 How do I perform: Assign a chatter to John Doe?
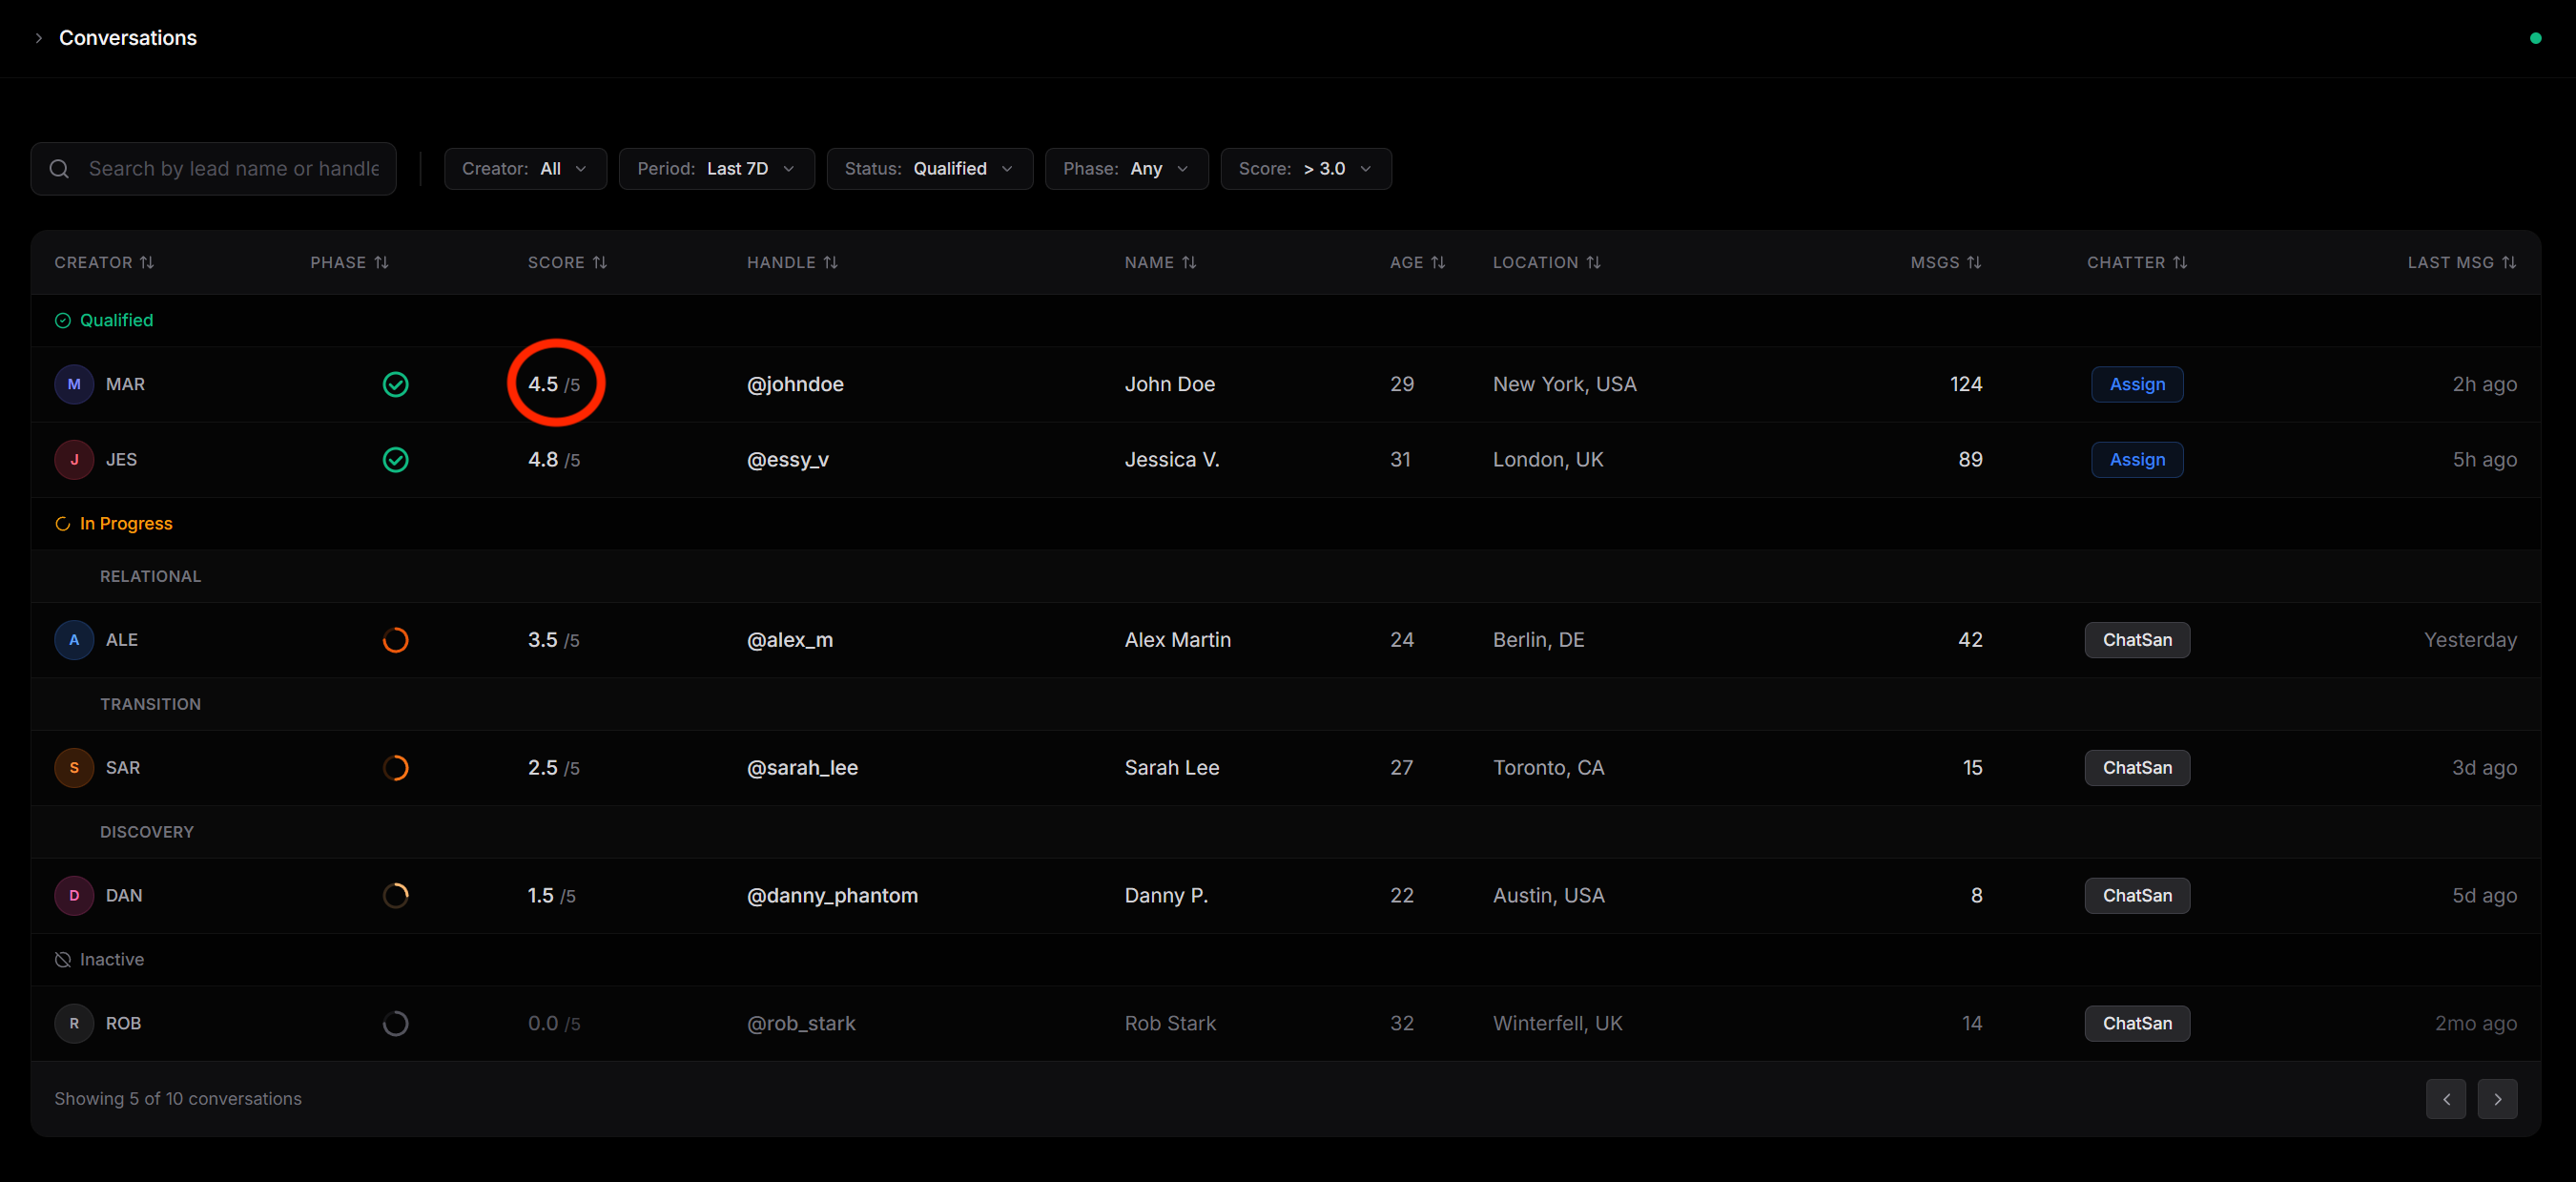pos(2137,384)
